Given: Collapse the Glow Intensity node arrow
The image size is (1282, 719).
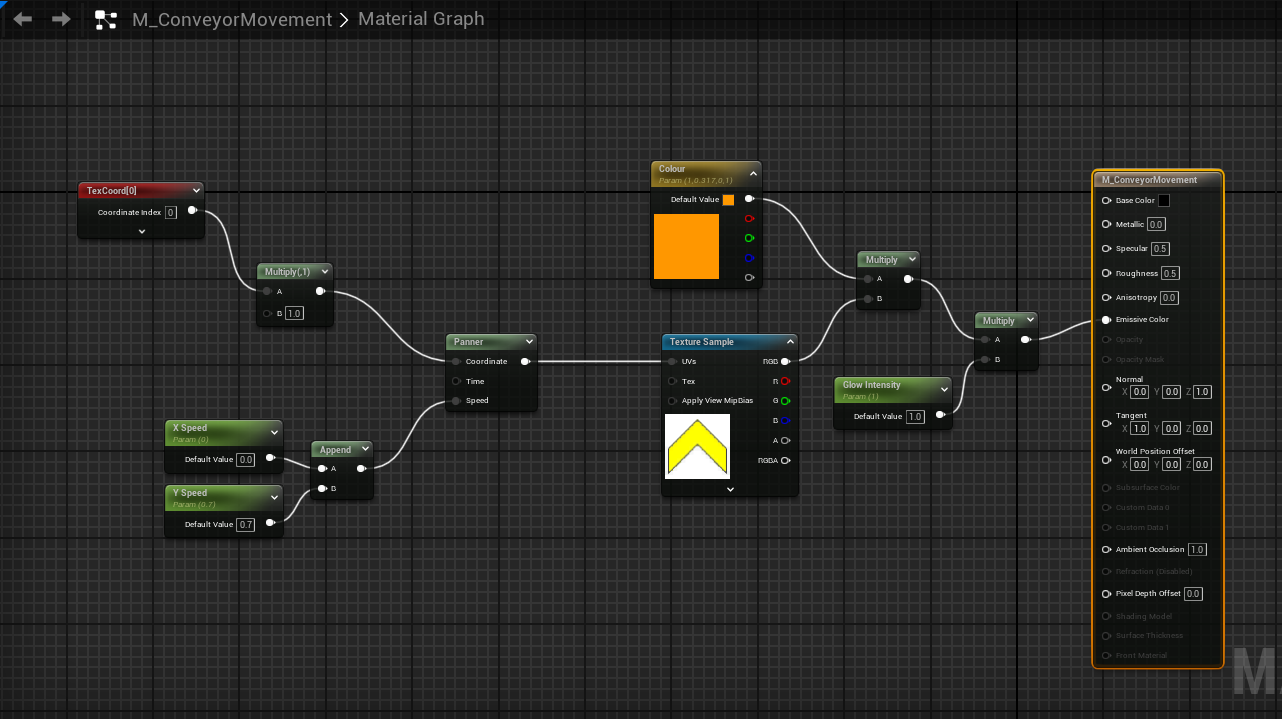Looking at the screenshot, I should (942, 389).
